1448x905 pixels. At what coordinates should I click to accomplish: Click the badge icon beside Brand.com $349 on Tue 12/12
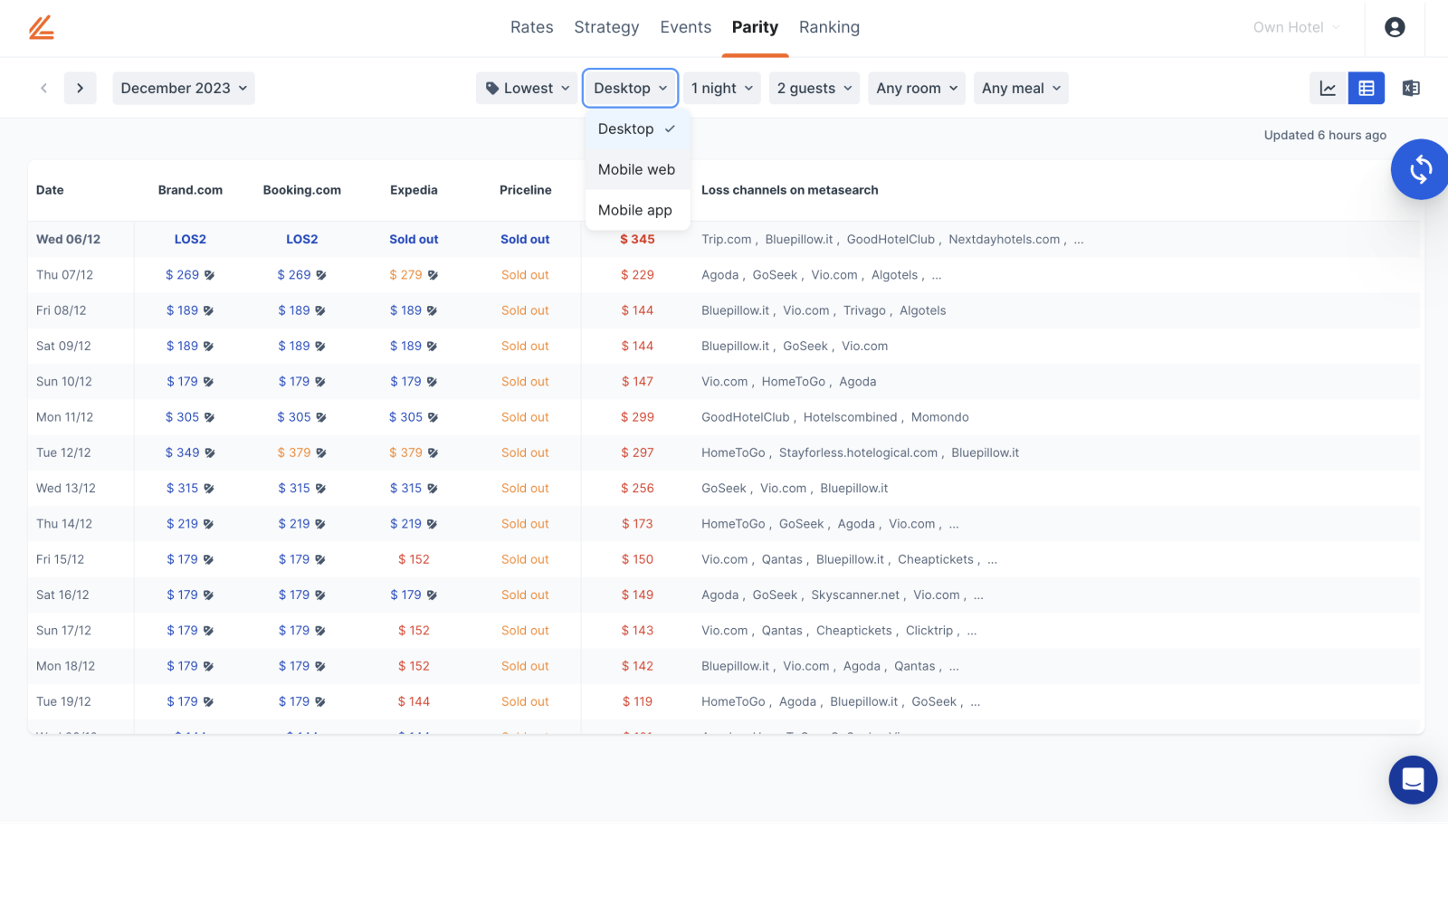pos(210,453)
